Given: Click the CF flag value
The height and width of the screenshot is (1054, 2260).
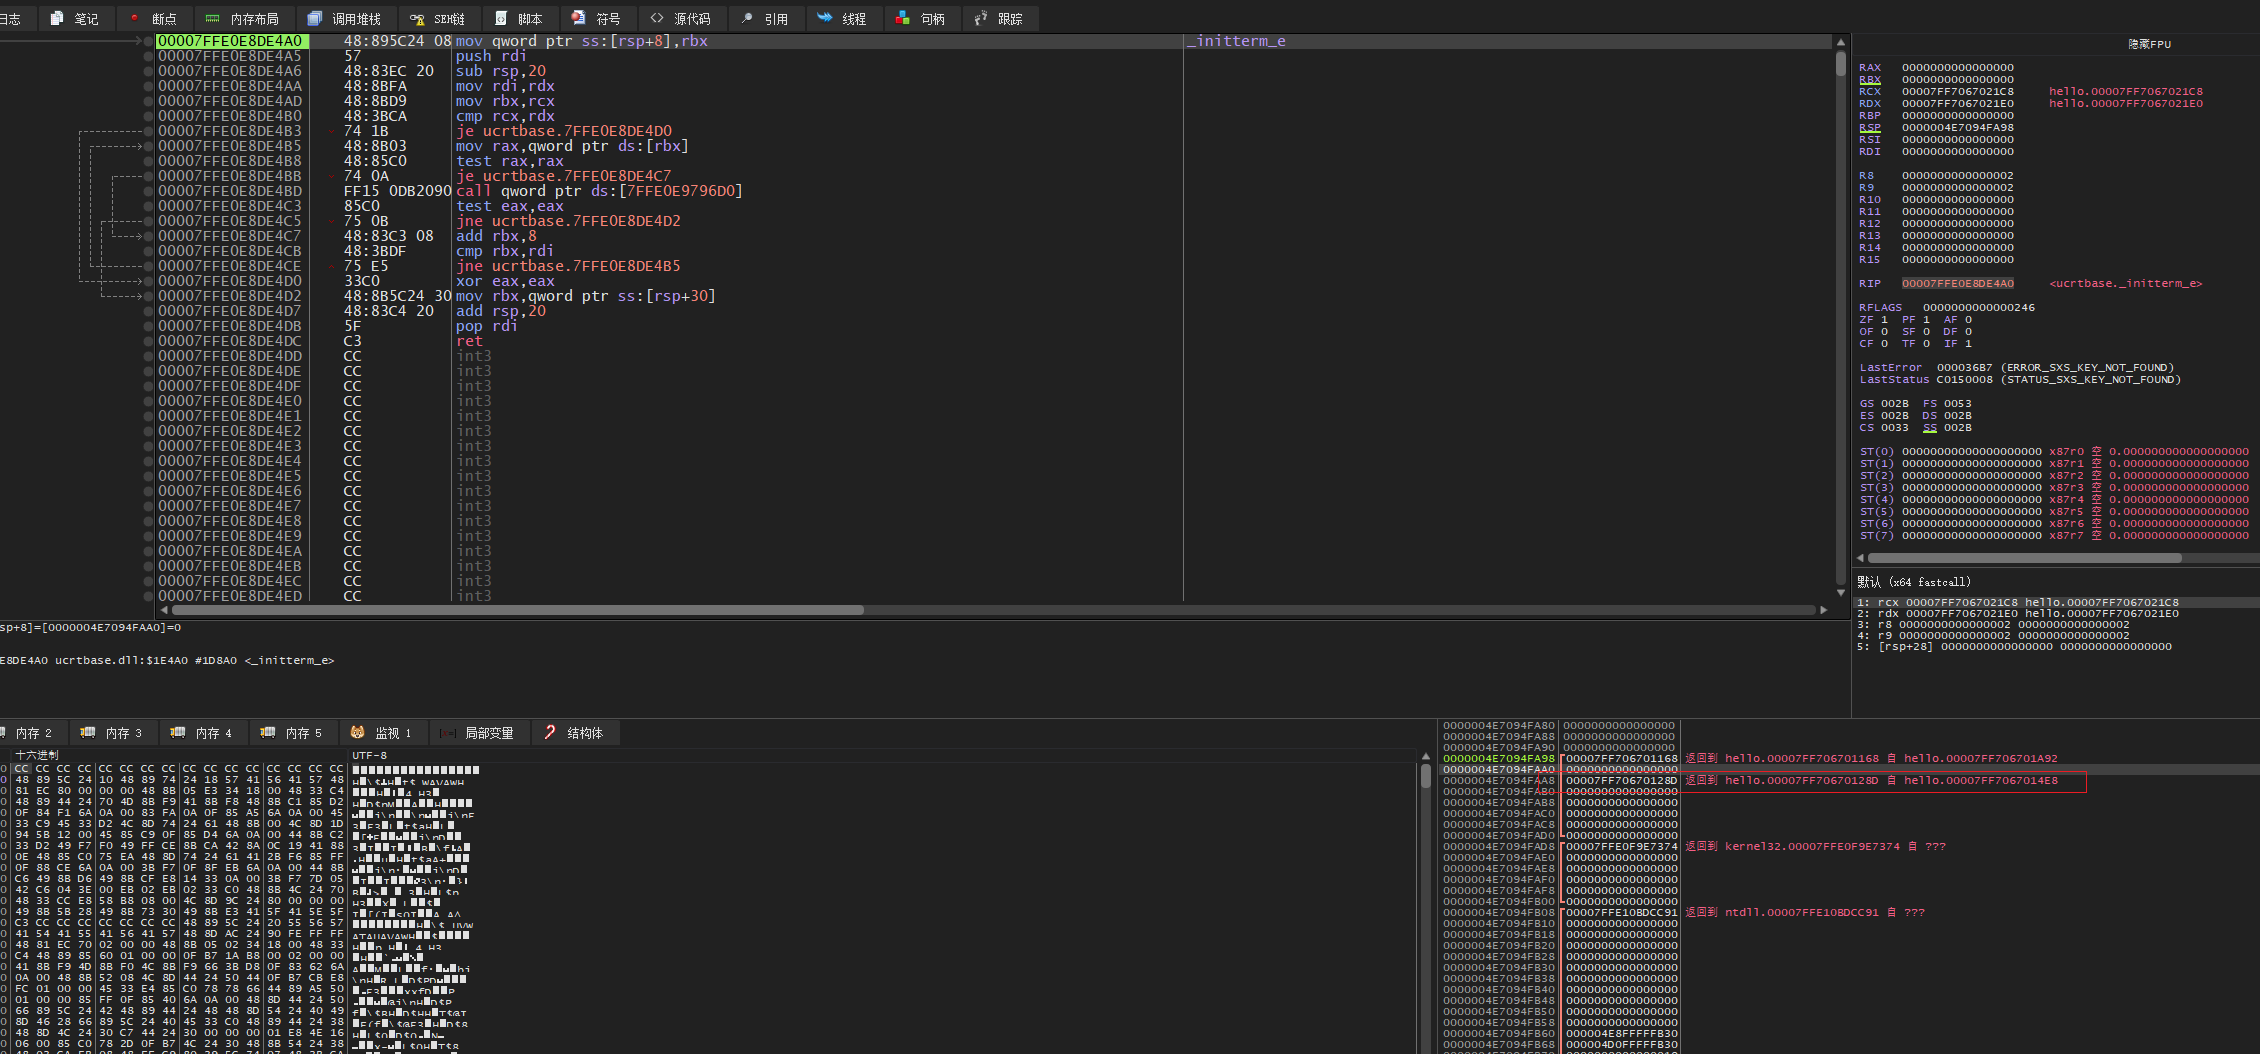Looking at the screenshot, I should point(1885,344).
